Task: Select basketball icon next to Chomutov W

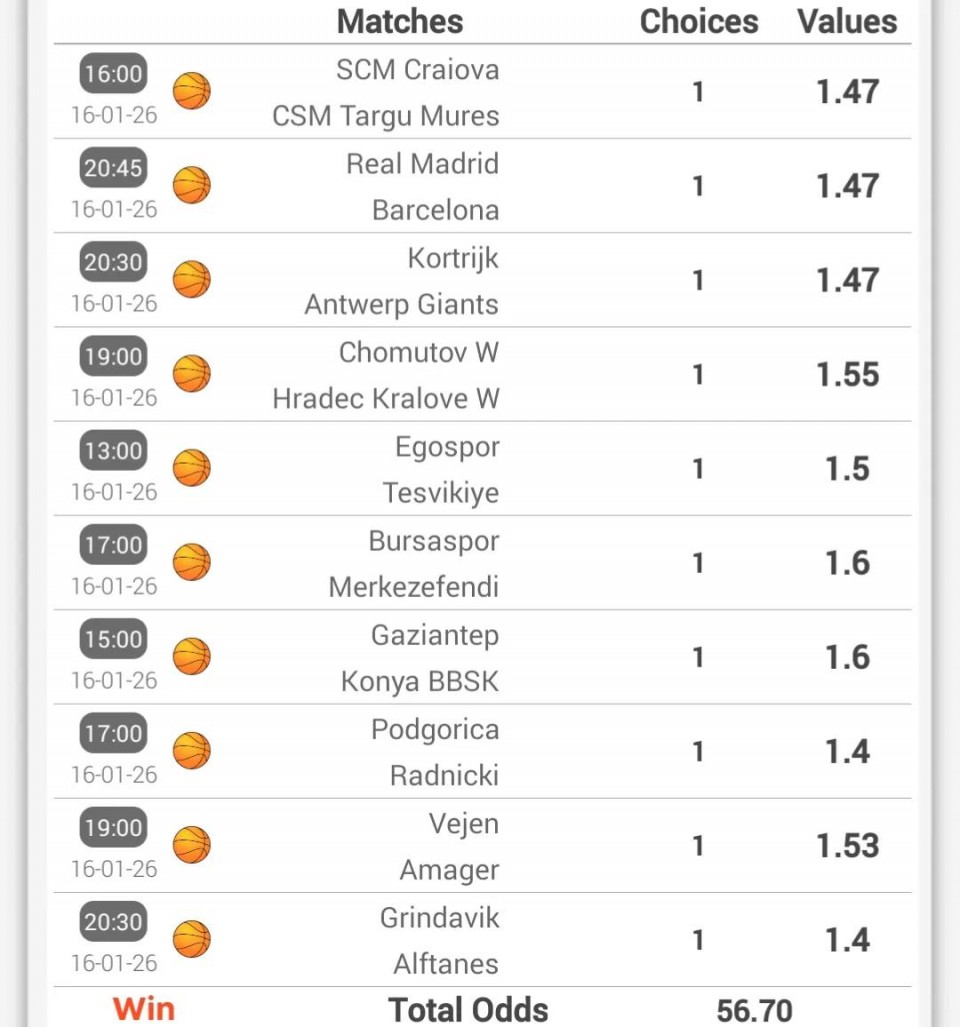Action: 192,374
